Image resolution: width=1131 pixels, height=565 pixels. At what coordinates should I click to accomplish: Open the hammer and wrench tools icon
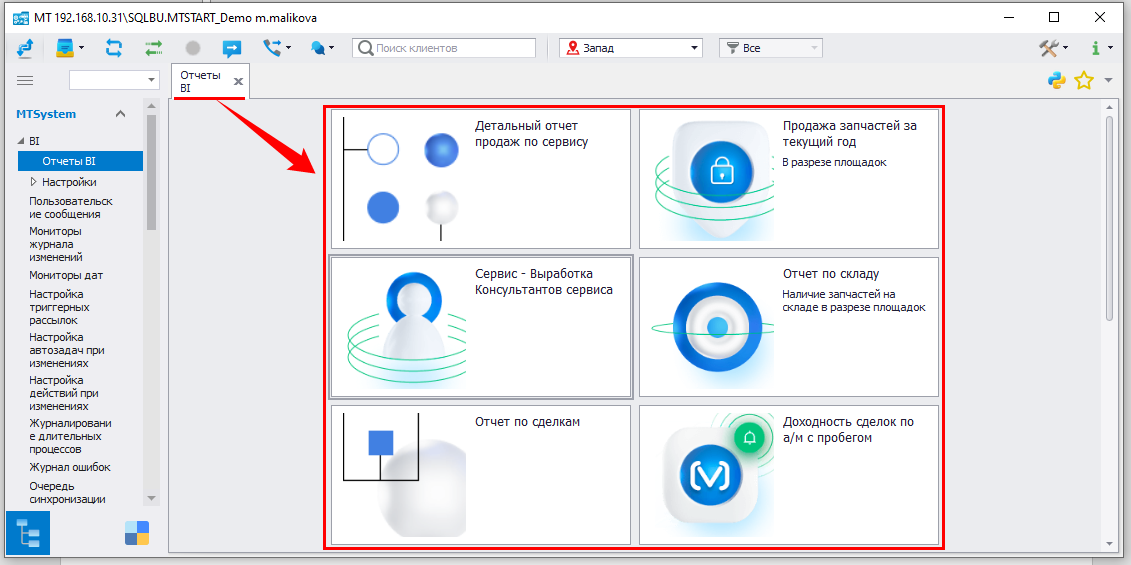[x=1048, y=48]
